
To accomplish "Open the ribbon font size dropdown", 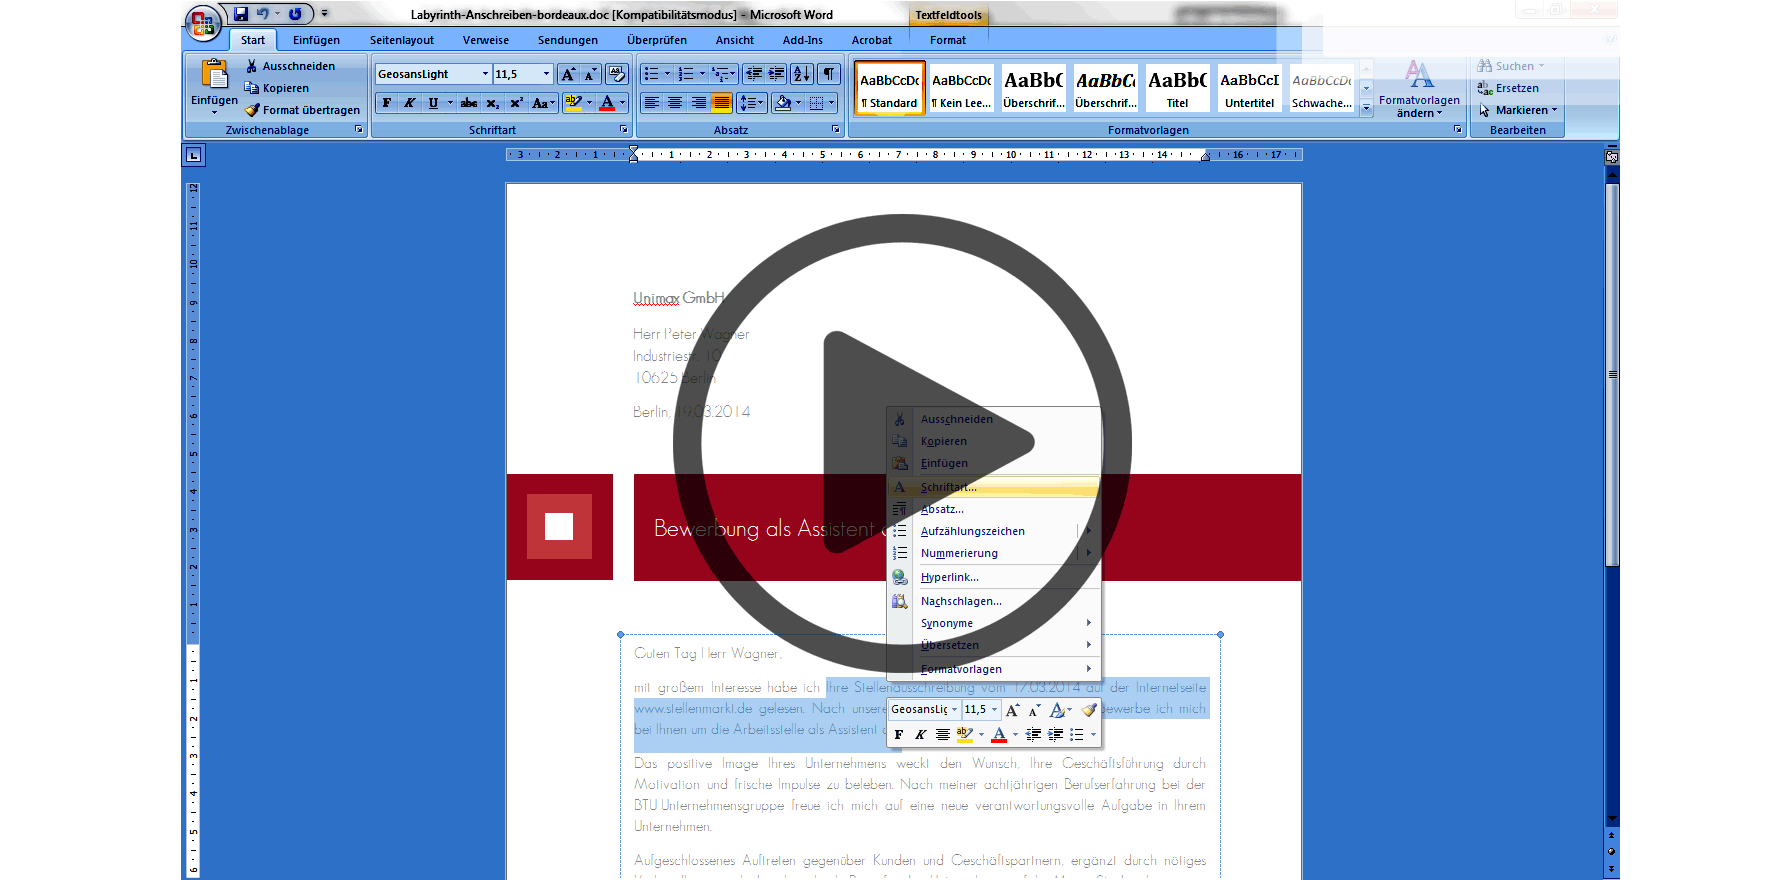I will coord(546,74).
